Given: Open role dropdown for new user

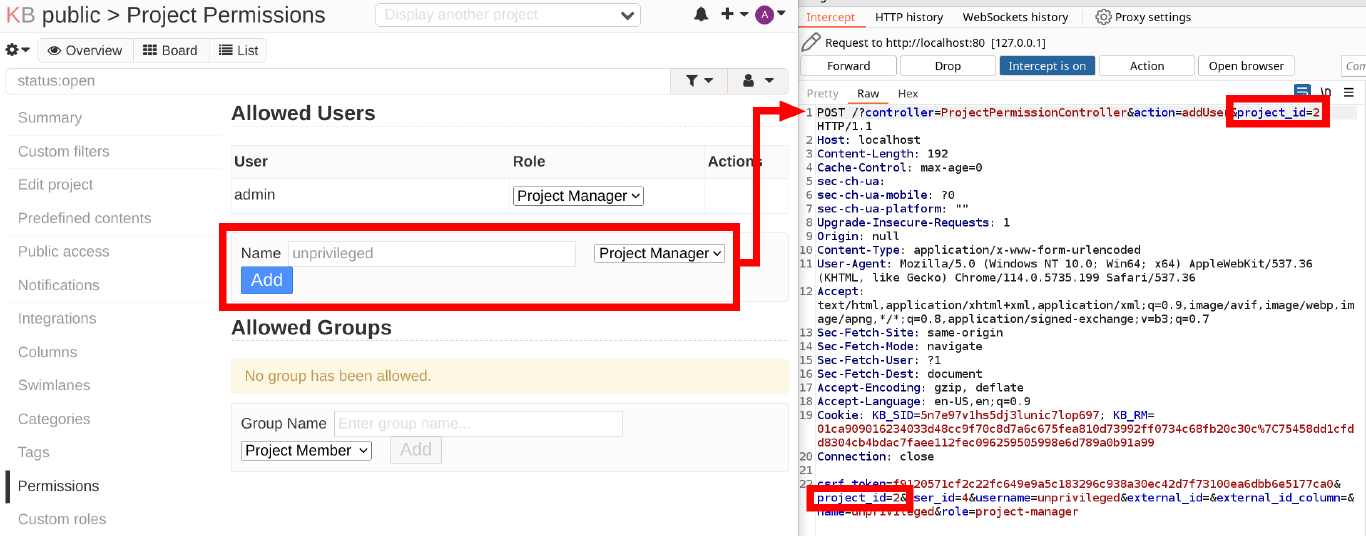Looking at the screenshot, I should (x=659, y=254).
